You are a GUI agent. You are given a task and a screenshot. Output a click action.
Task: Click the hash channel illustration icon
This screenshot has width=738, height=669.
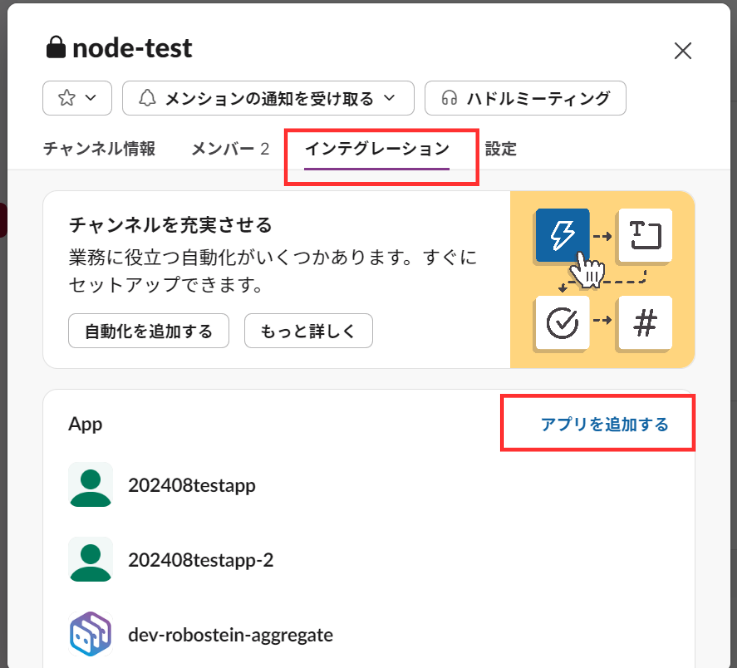645,323
